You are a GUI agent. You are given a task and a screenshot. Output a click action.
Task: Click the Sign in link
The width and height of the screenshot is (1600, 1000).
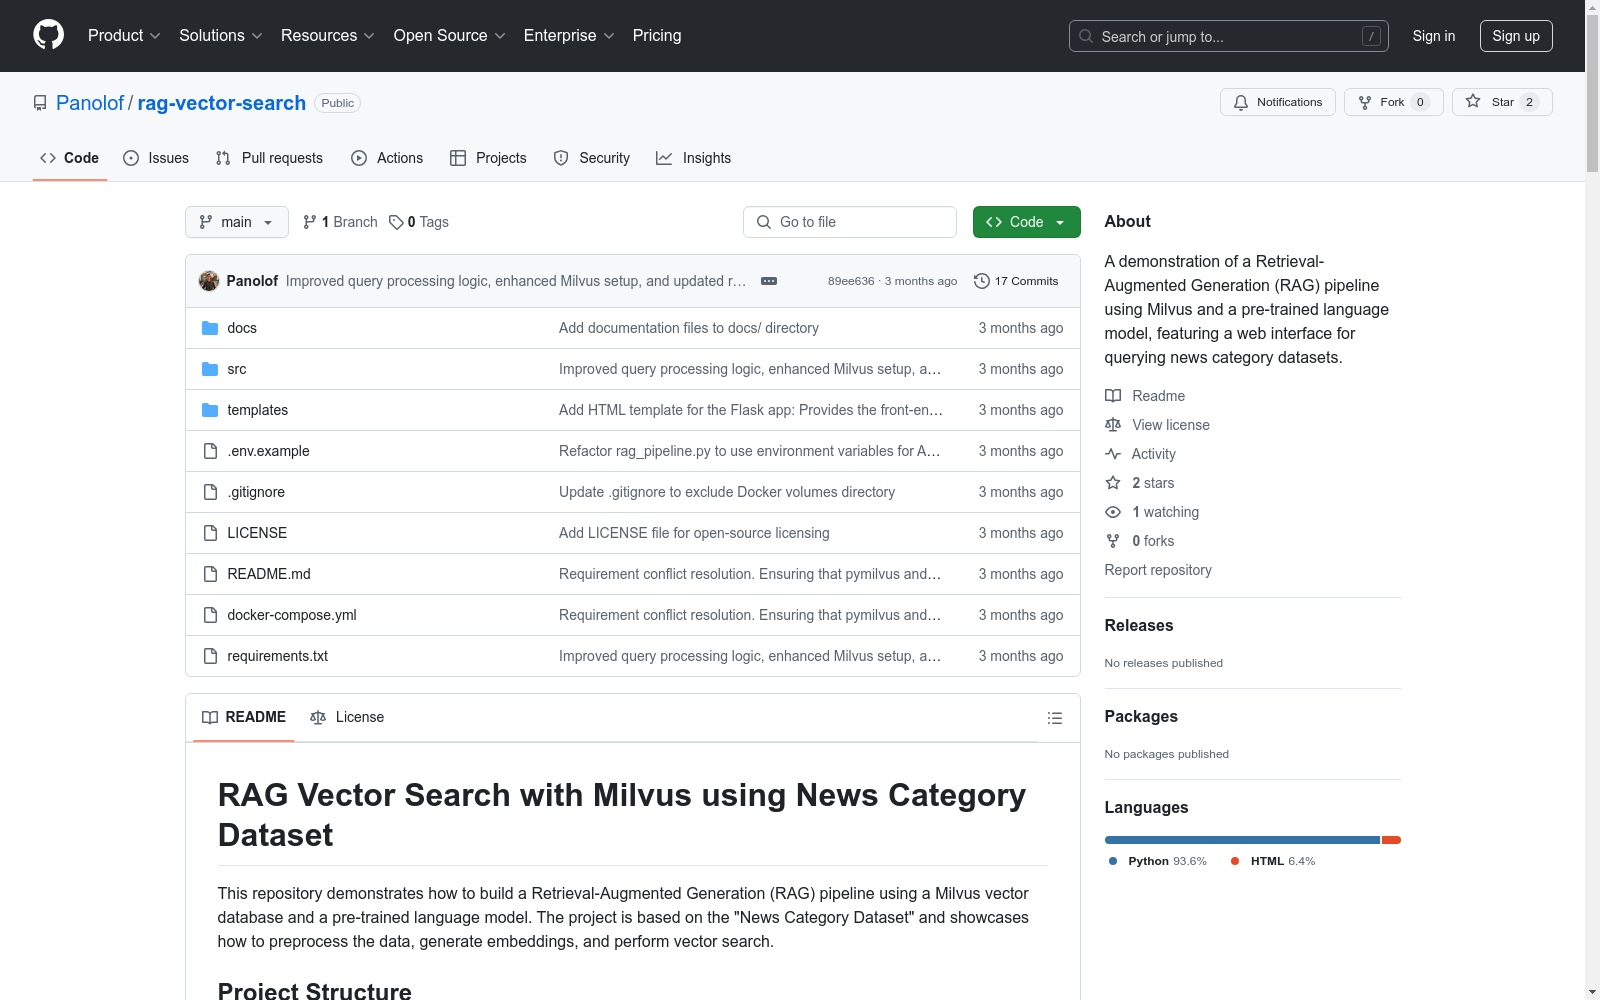coord(1434,36)
